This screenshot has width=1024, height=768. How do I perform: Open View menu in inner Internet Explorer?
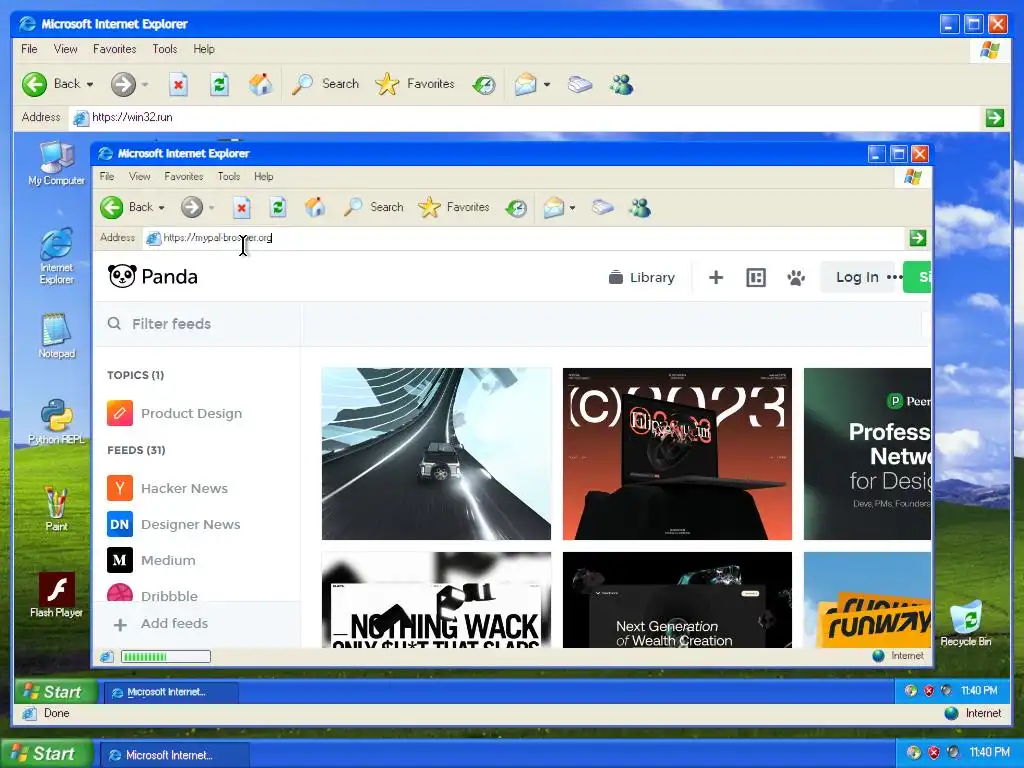click(x=140, y=176)
